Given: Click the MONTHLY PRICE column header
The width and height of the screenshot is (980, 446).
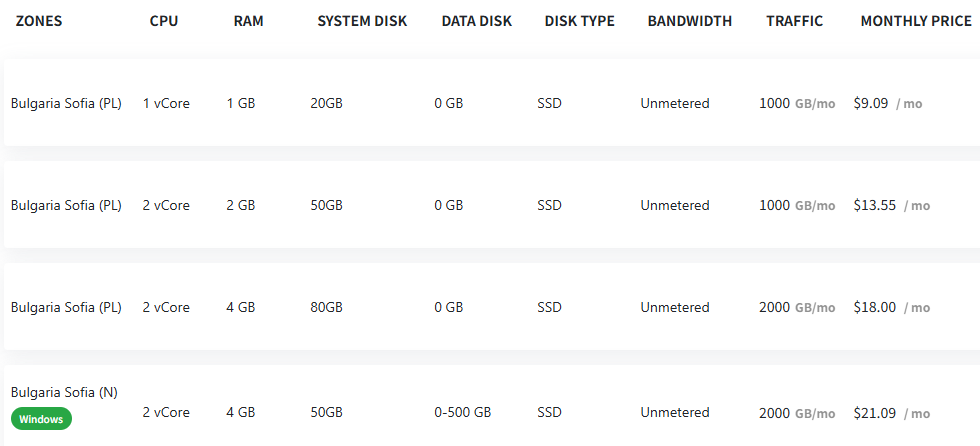Looking at the screenshot, I should 916,21.
